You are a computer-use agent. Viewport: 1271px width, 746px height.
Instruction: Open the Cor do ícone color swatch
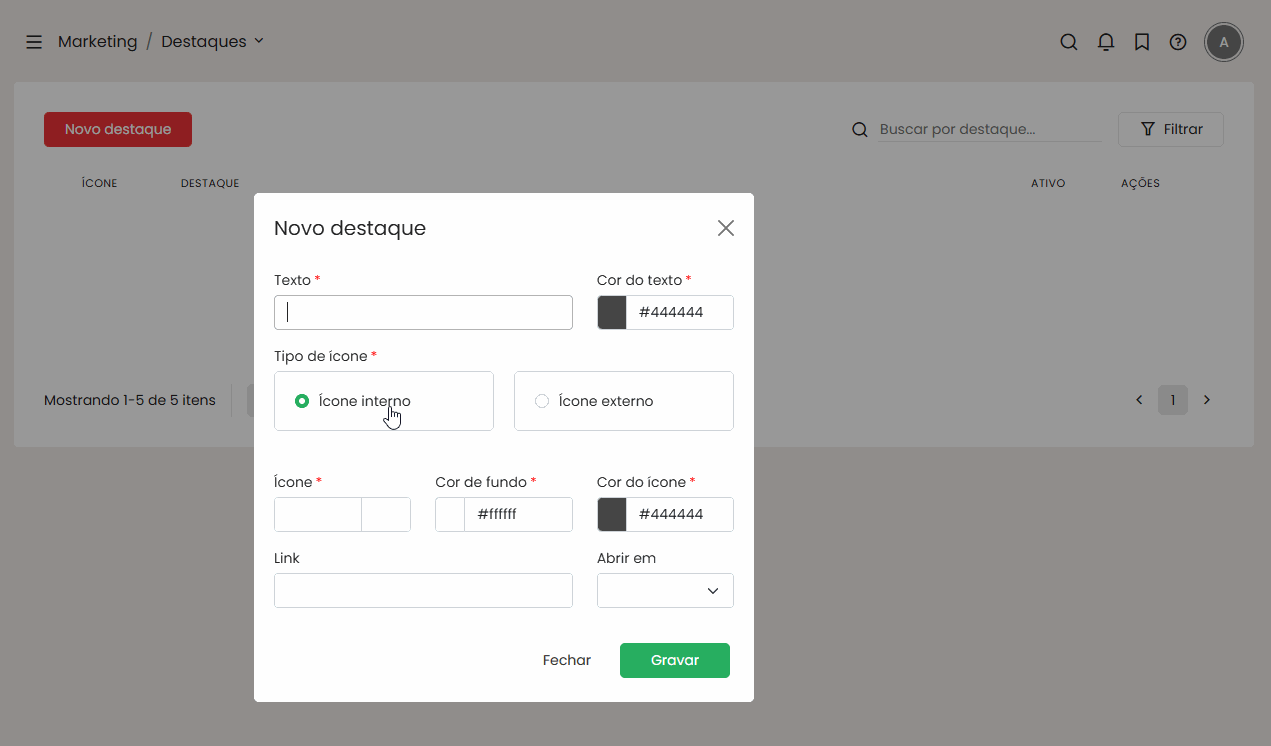click(612, 514)
